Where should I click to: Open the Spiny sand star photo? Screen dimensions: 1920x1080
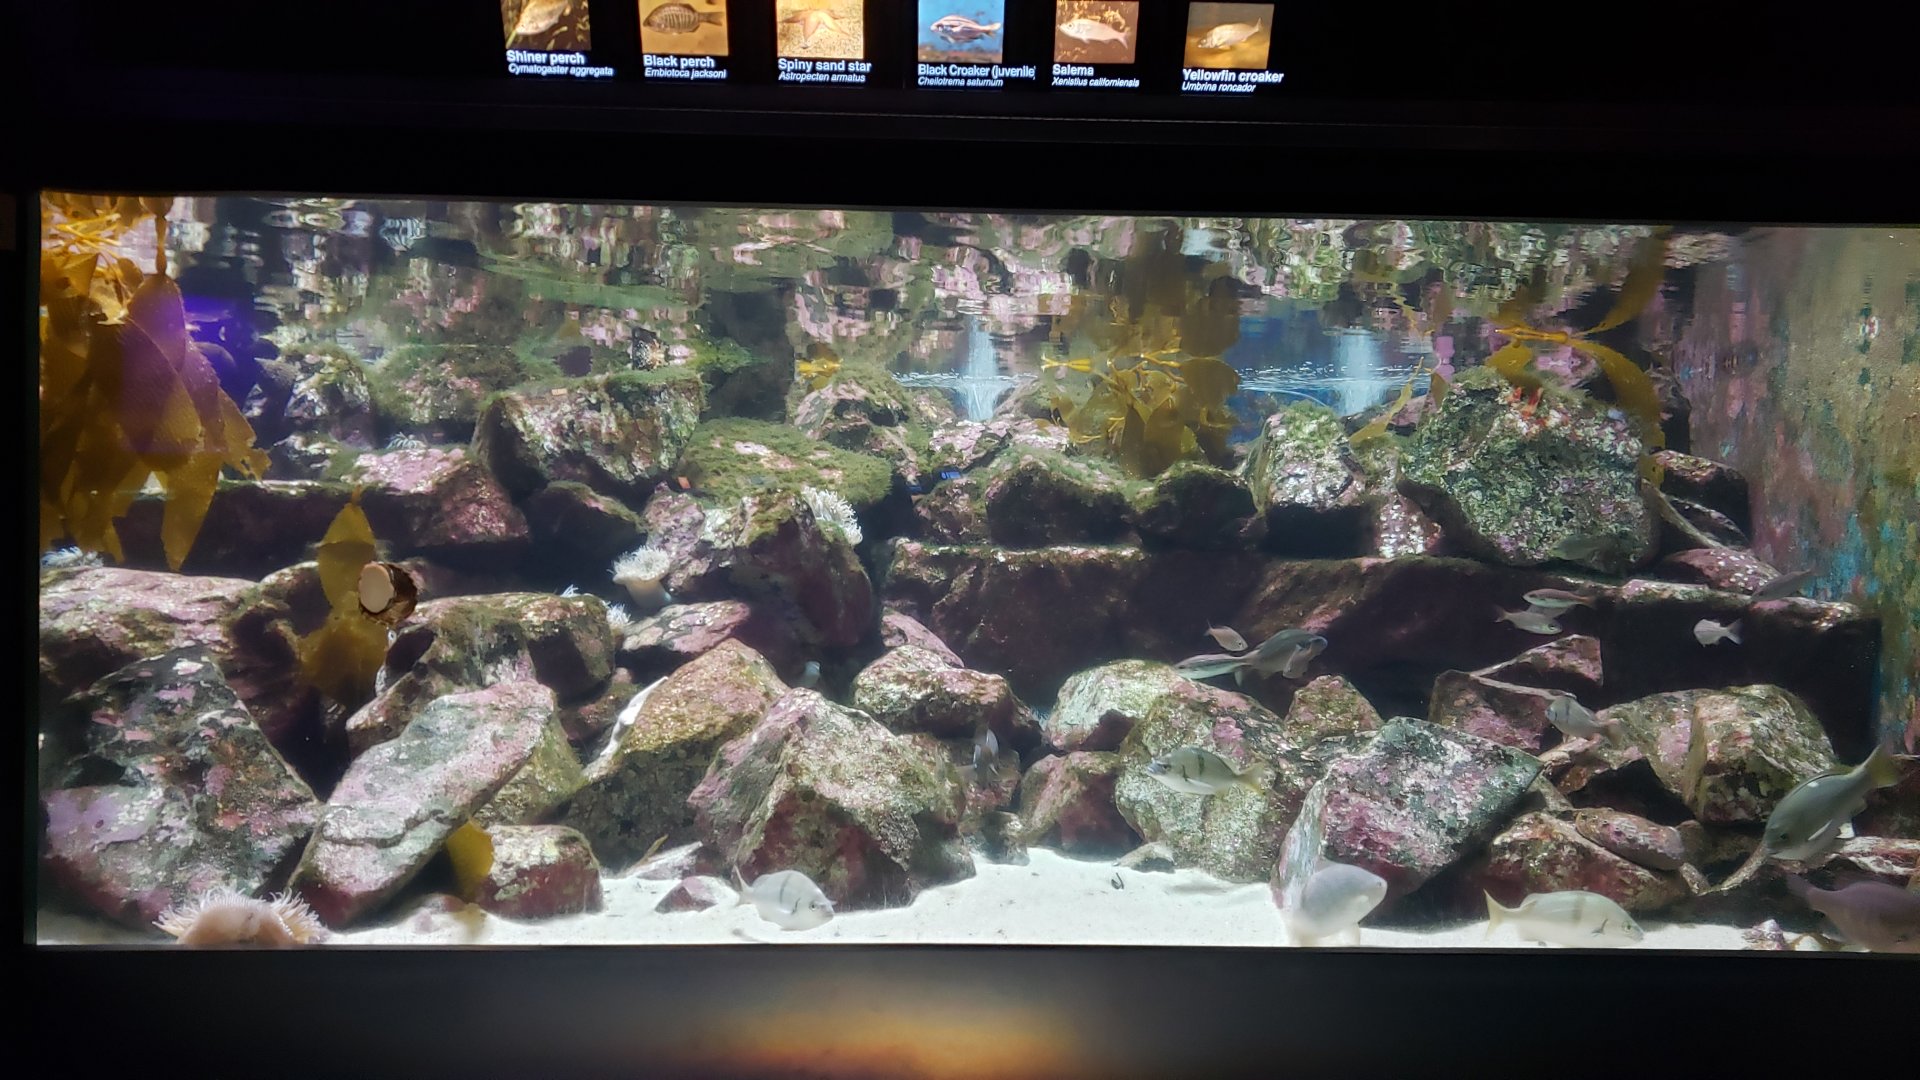point(820,28)
